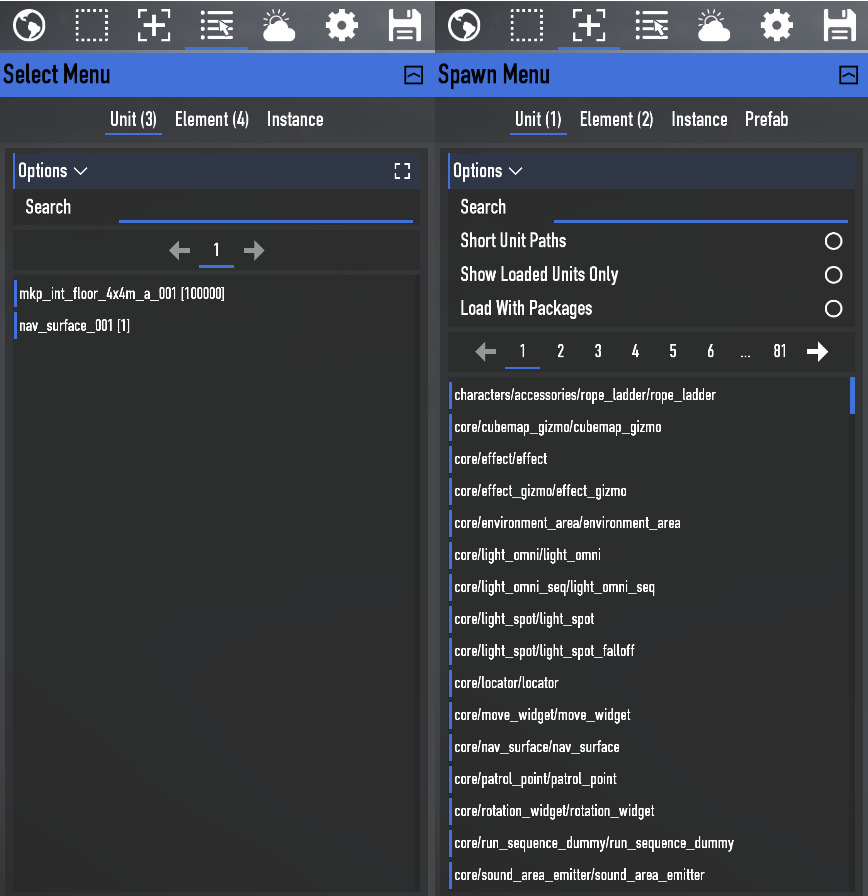Open the world globe icon in Spawn Menu toolbar
Screen dimensions: 868x896
tap(464, 26)
